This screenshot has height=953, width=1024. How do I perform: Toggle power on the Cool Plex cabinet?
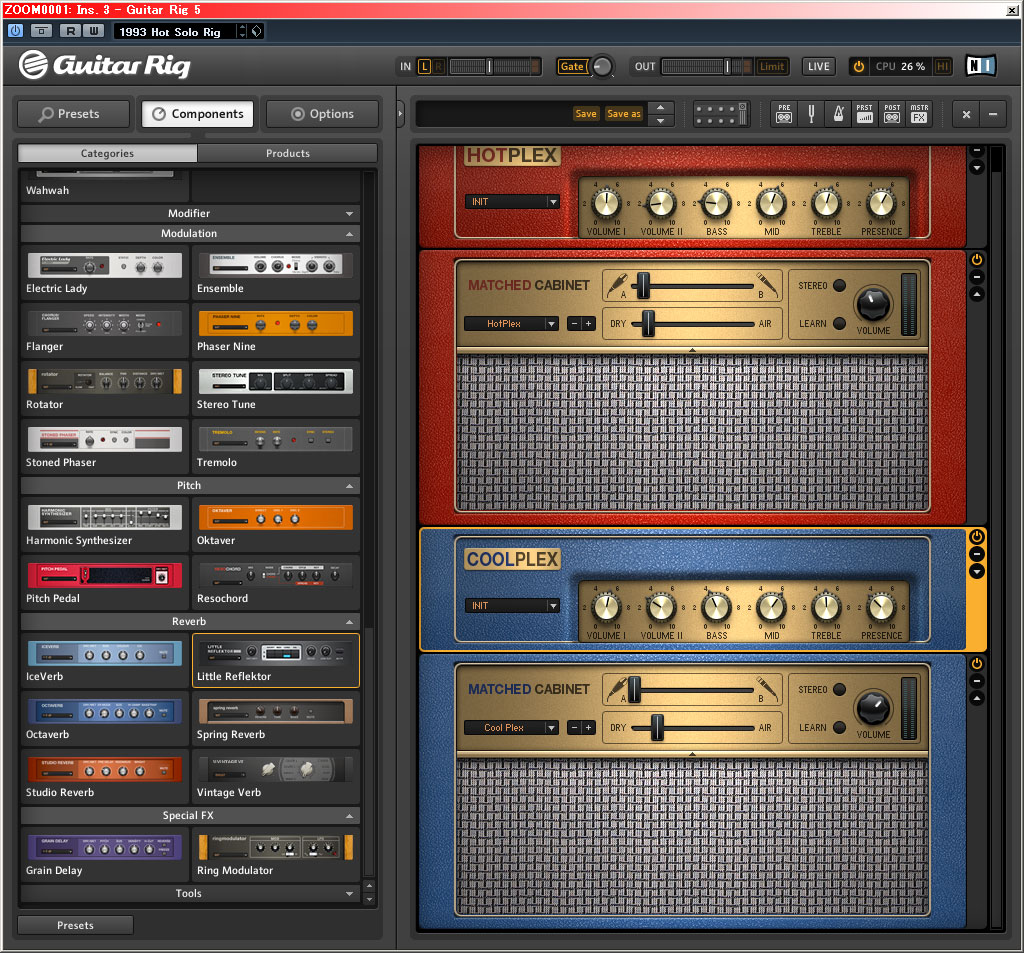tap(976, 664)
